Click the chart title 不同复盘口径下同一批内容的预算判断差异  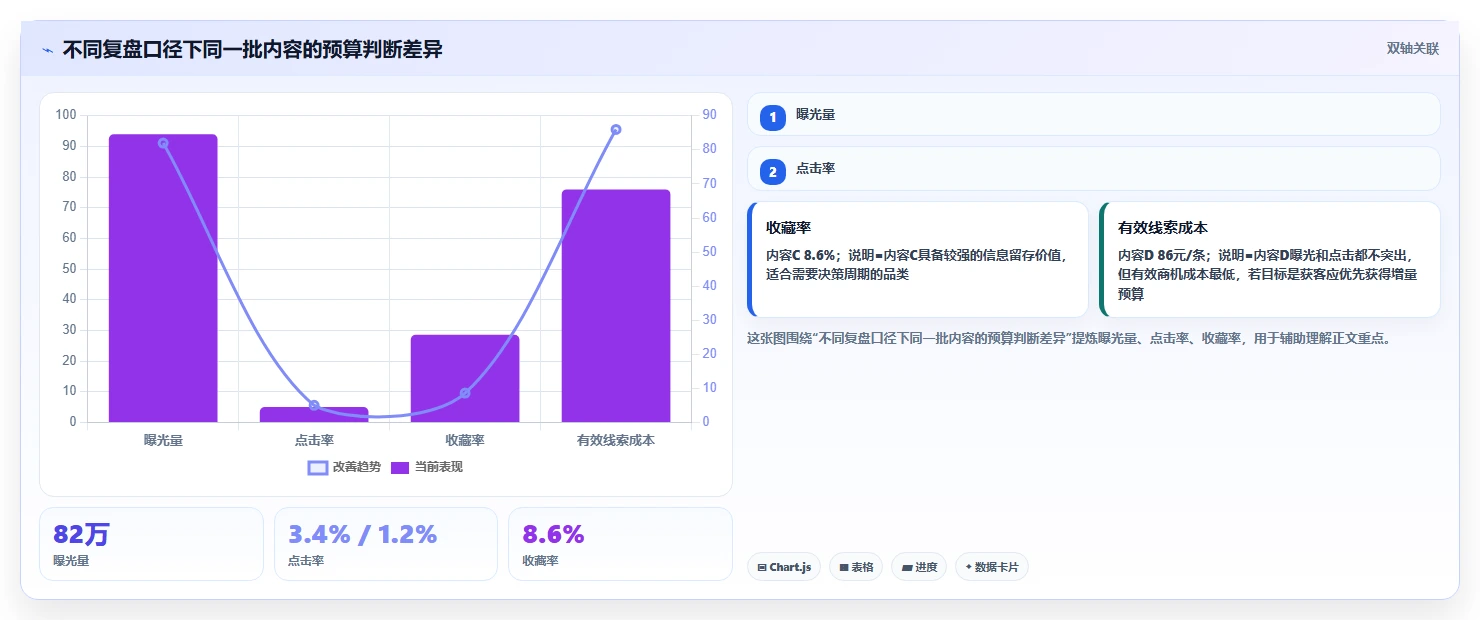pos(253,49)
